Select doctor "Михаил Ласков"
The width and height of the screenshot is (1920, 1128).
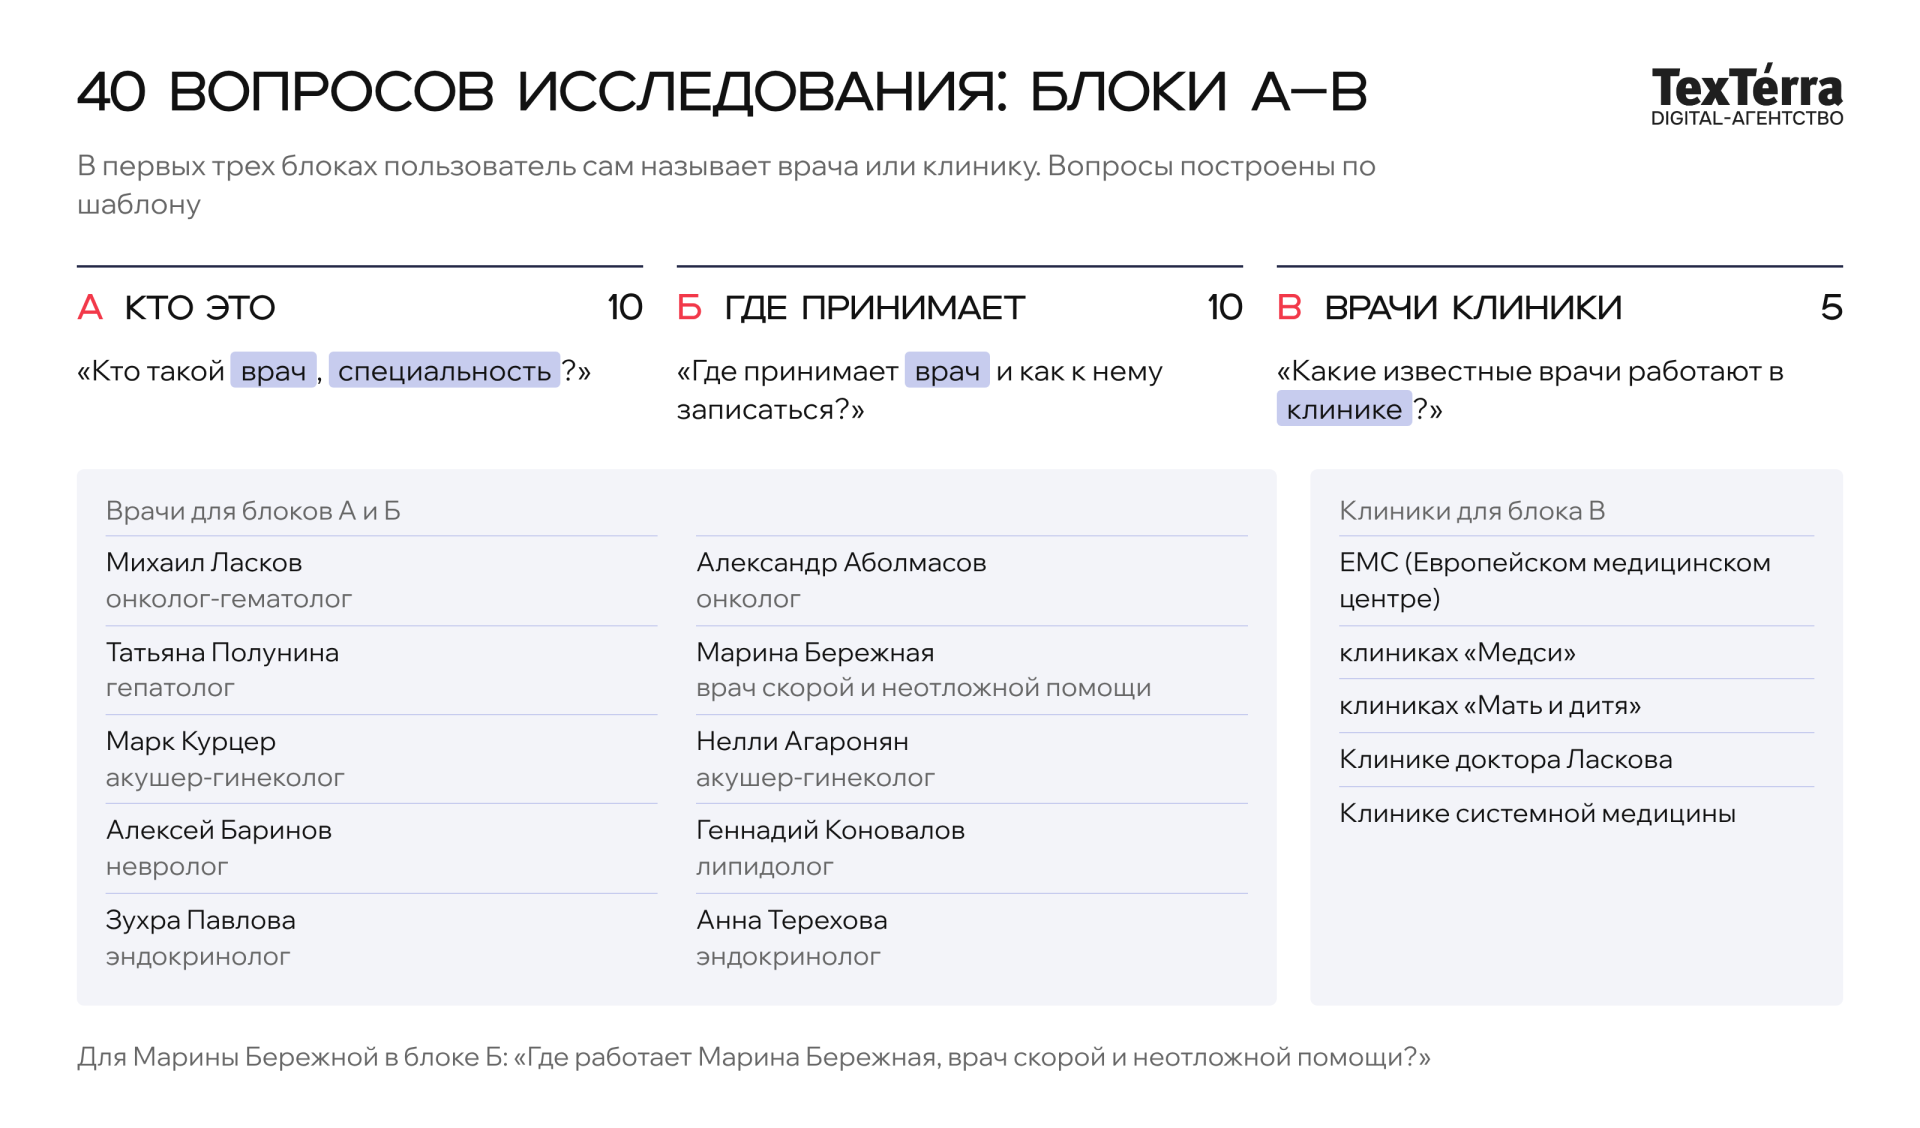[204, 562]
